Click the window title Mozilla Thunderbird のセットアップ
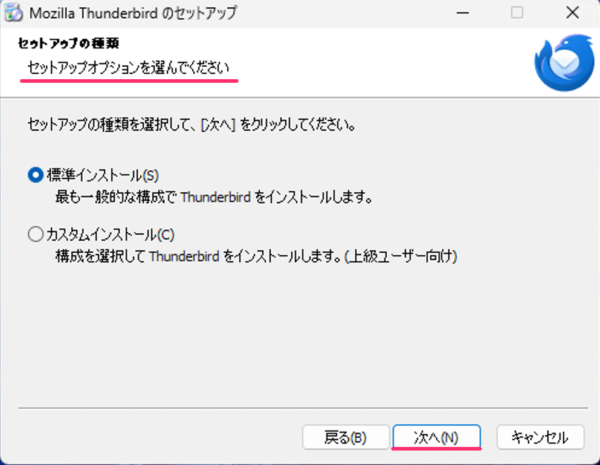Image resolution: width=600 pixels, height=465 pixels. click(133, 13)
